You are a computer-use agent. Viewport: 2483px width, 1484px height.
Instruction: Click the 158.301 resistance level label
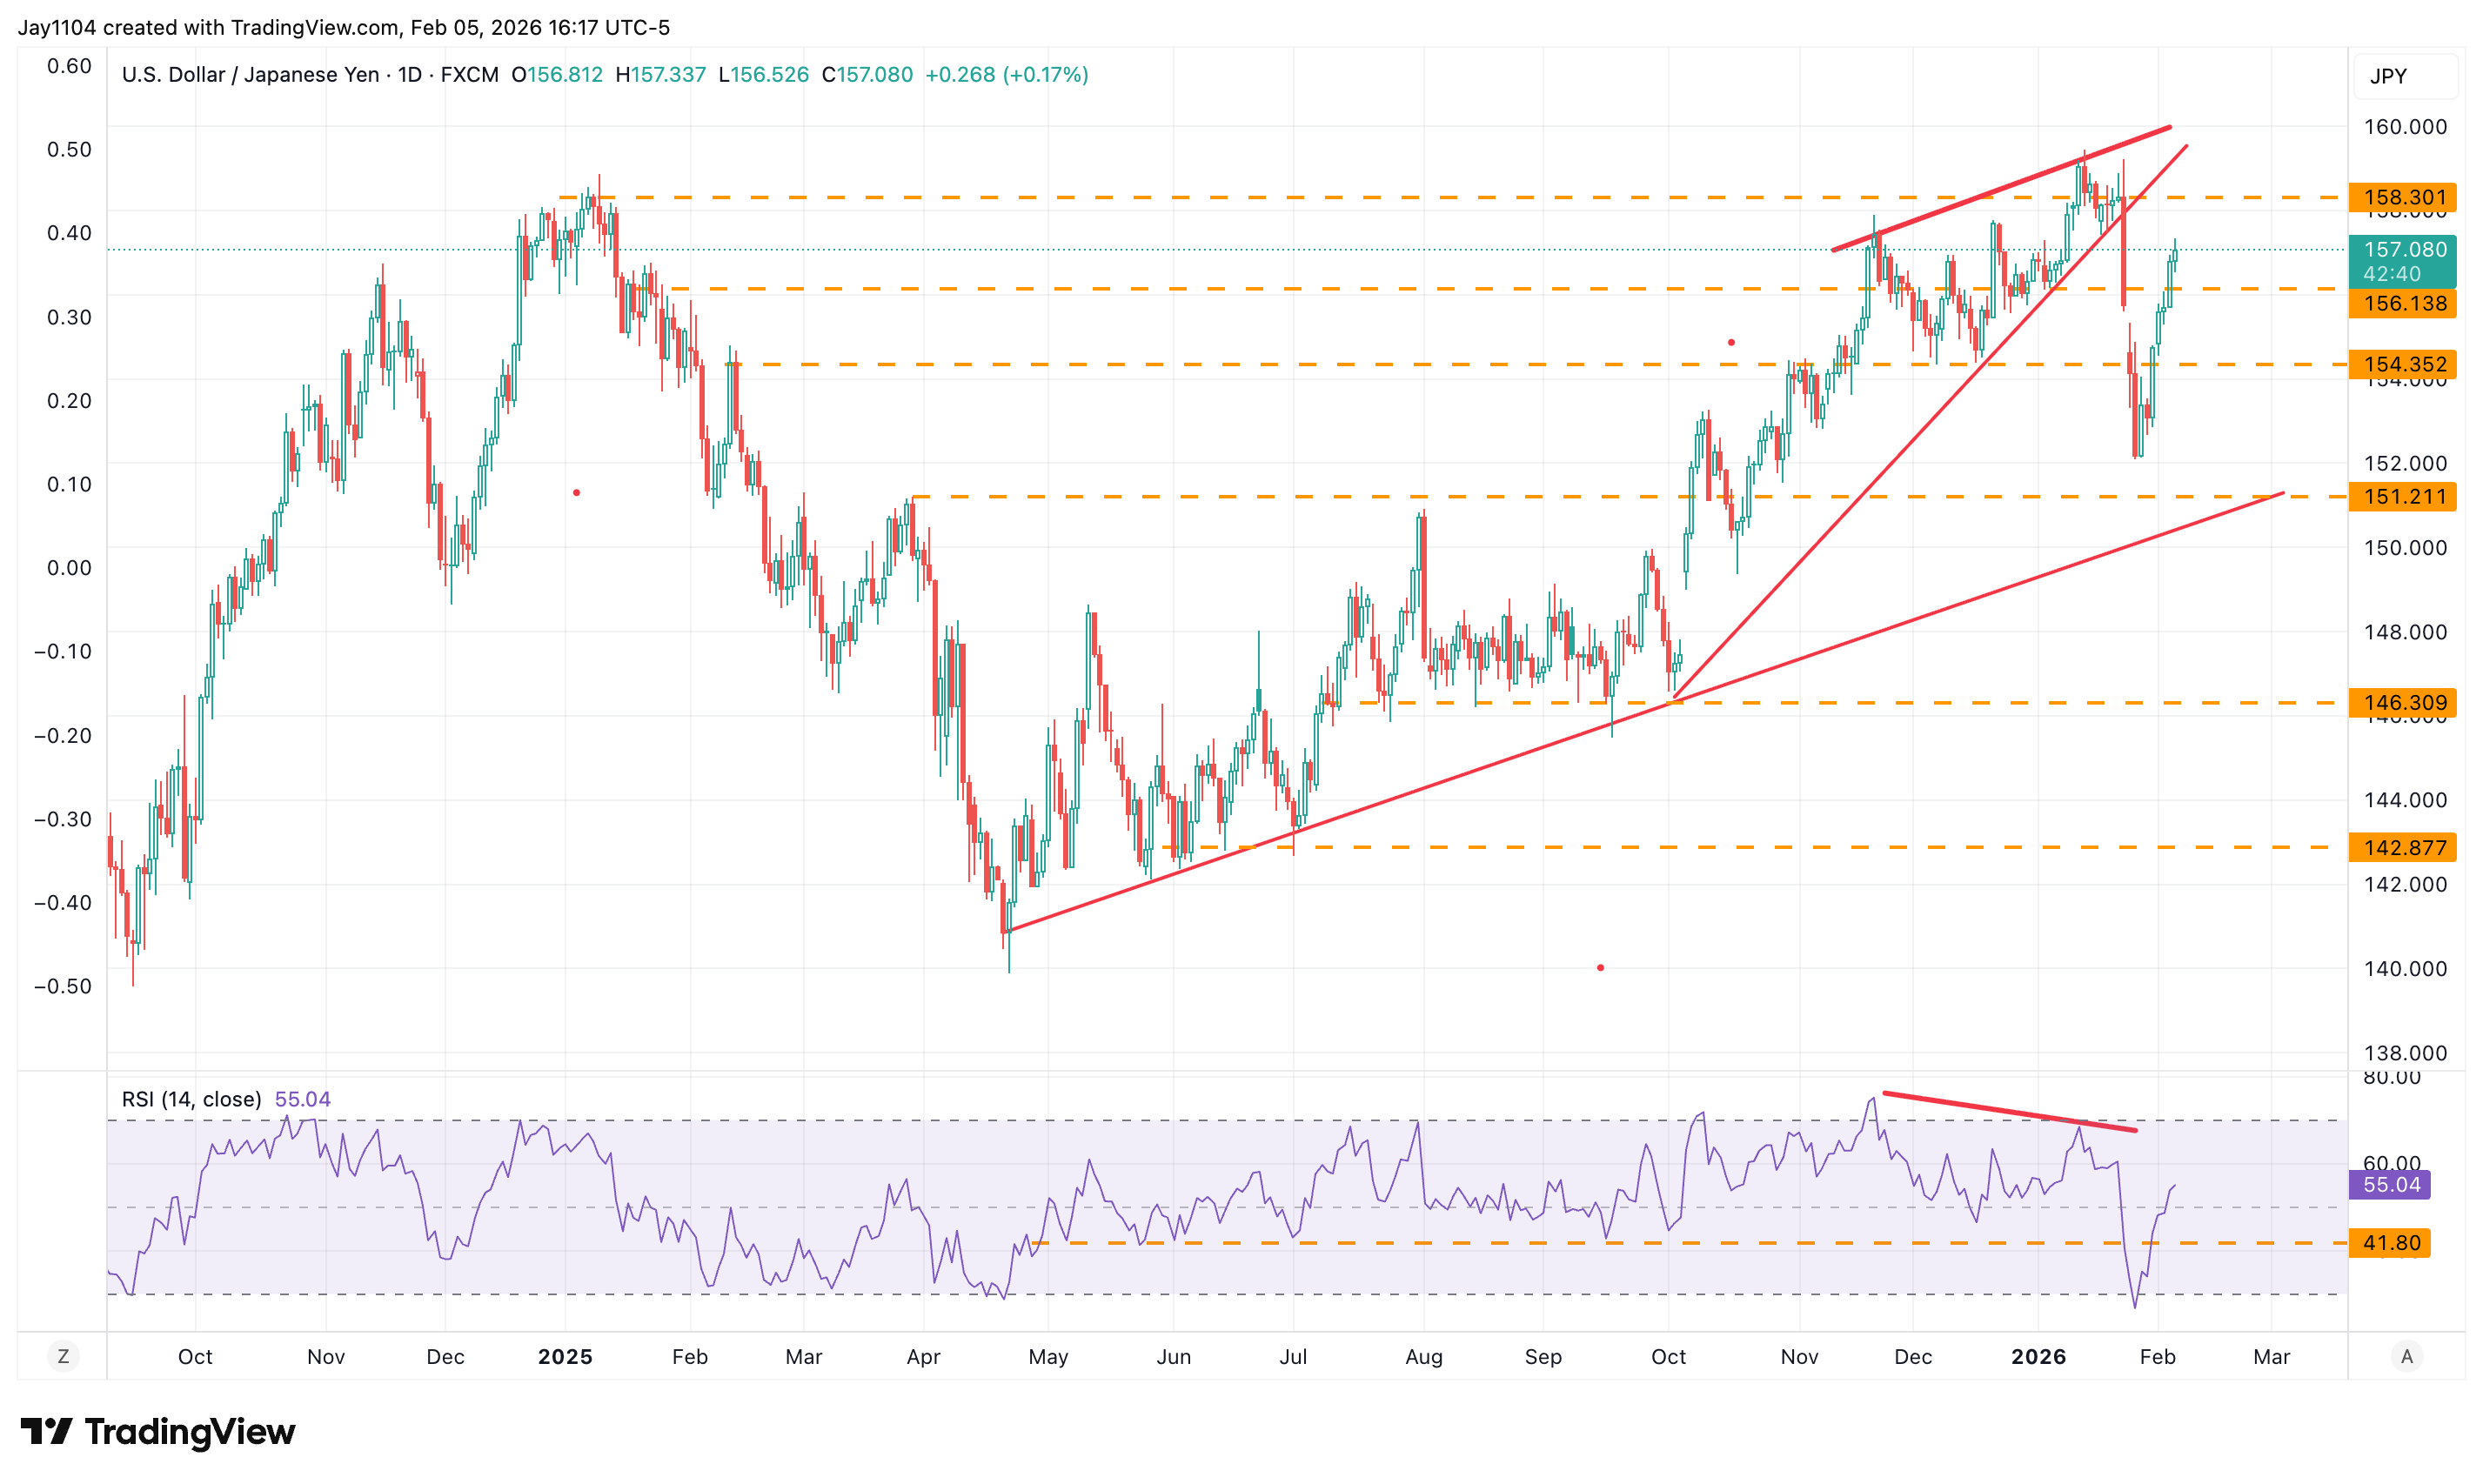pyautogui.click(x=2404, y=197)
